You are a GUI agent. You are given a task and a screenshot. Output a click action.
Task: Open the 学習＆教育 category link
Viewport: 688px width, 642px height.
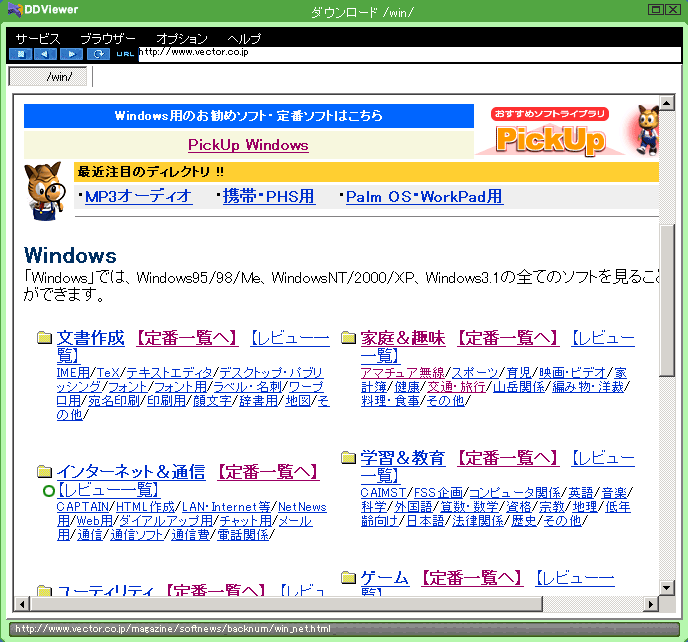pyautogui.click(x=403, y=458)
